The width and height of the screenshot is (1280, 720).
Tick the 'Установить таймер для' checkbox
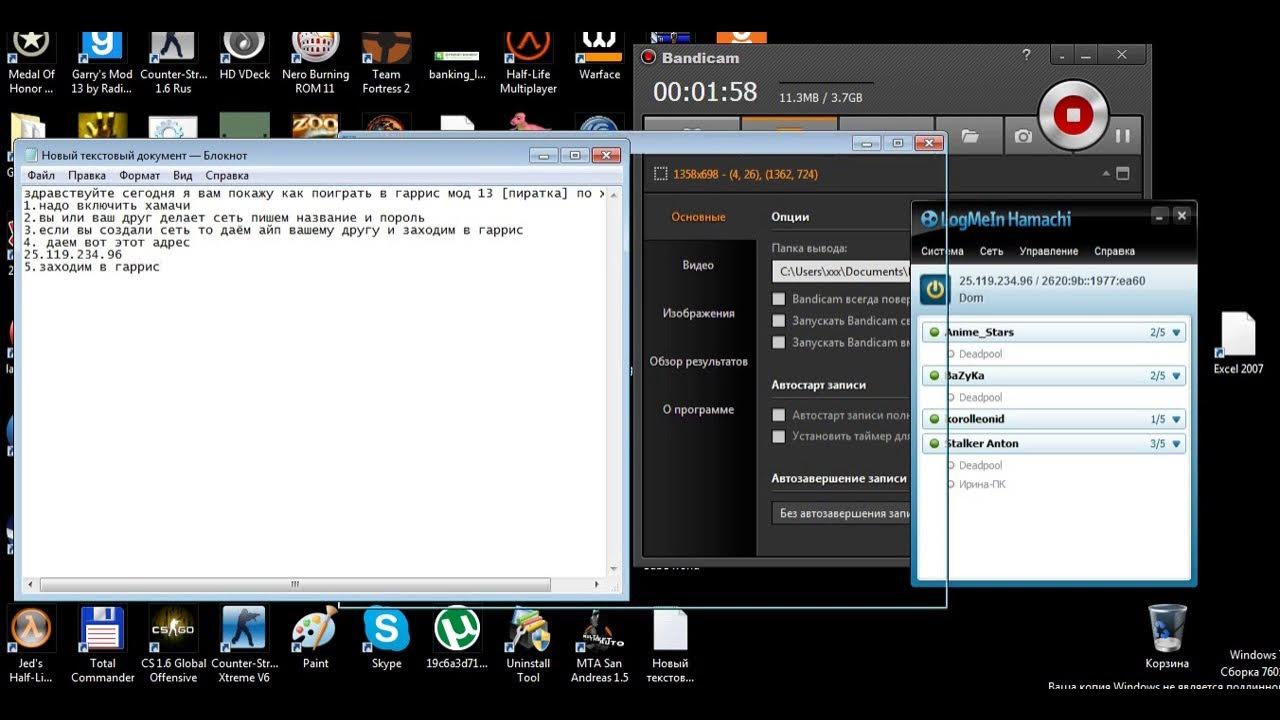[x=779, y=436]
